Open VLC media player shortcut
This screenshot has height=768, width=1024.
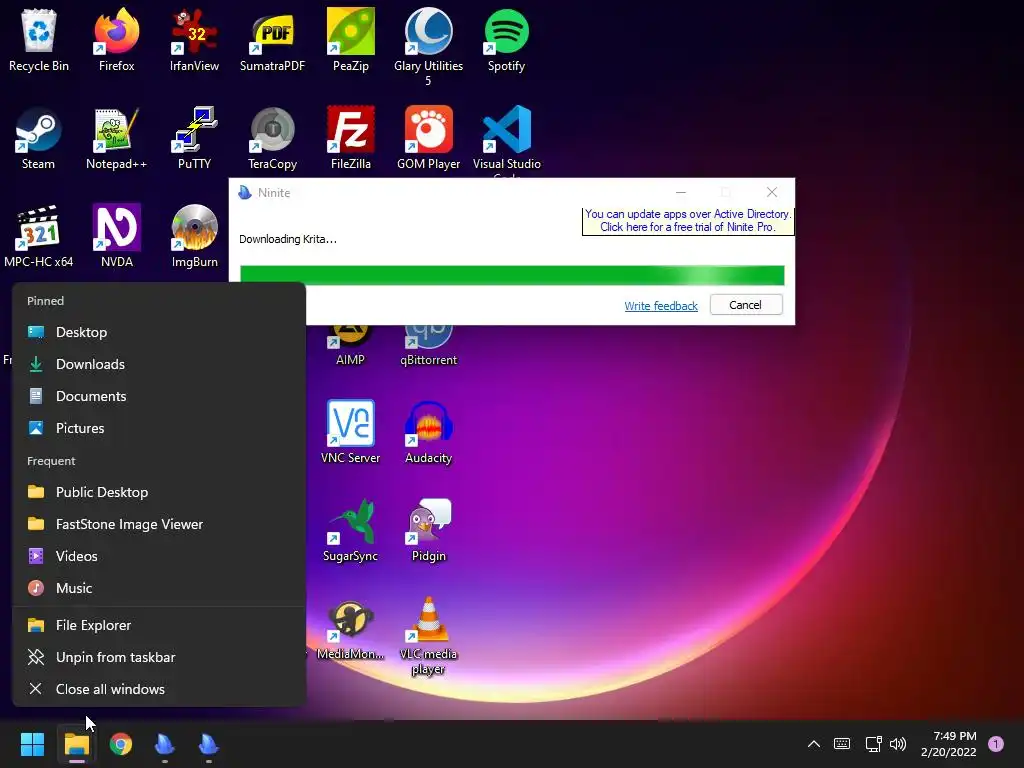(x=428, y=636)
